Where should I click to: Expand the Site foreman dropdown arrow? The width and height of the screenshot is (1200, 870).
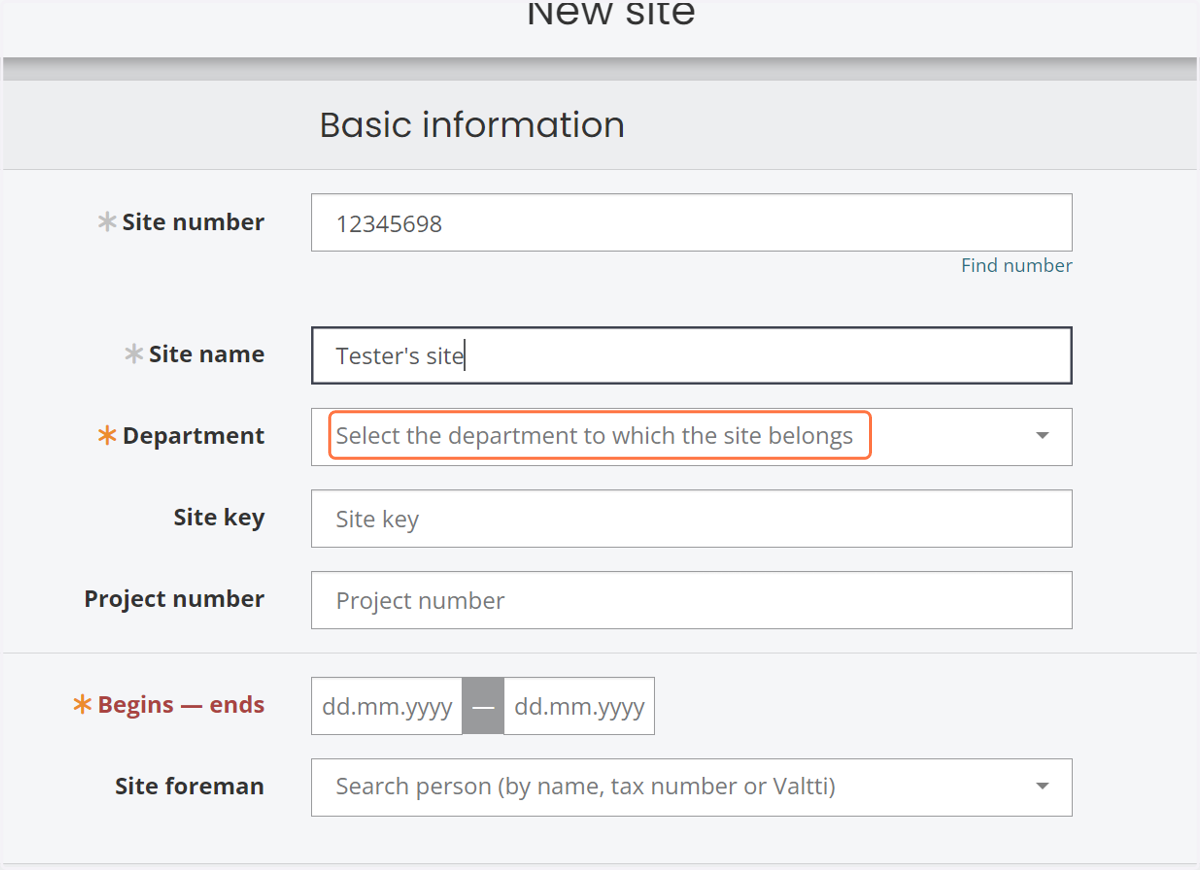(1042, 787)
